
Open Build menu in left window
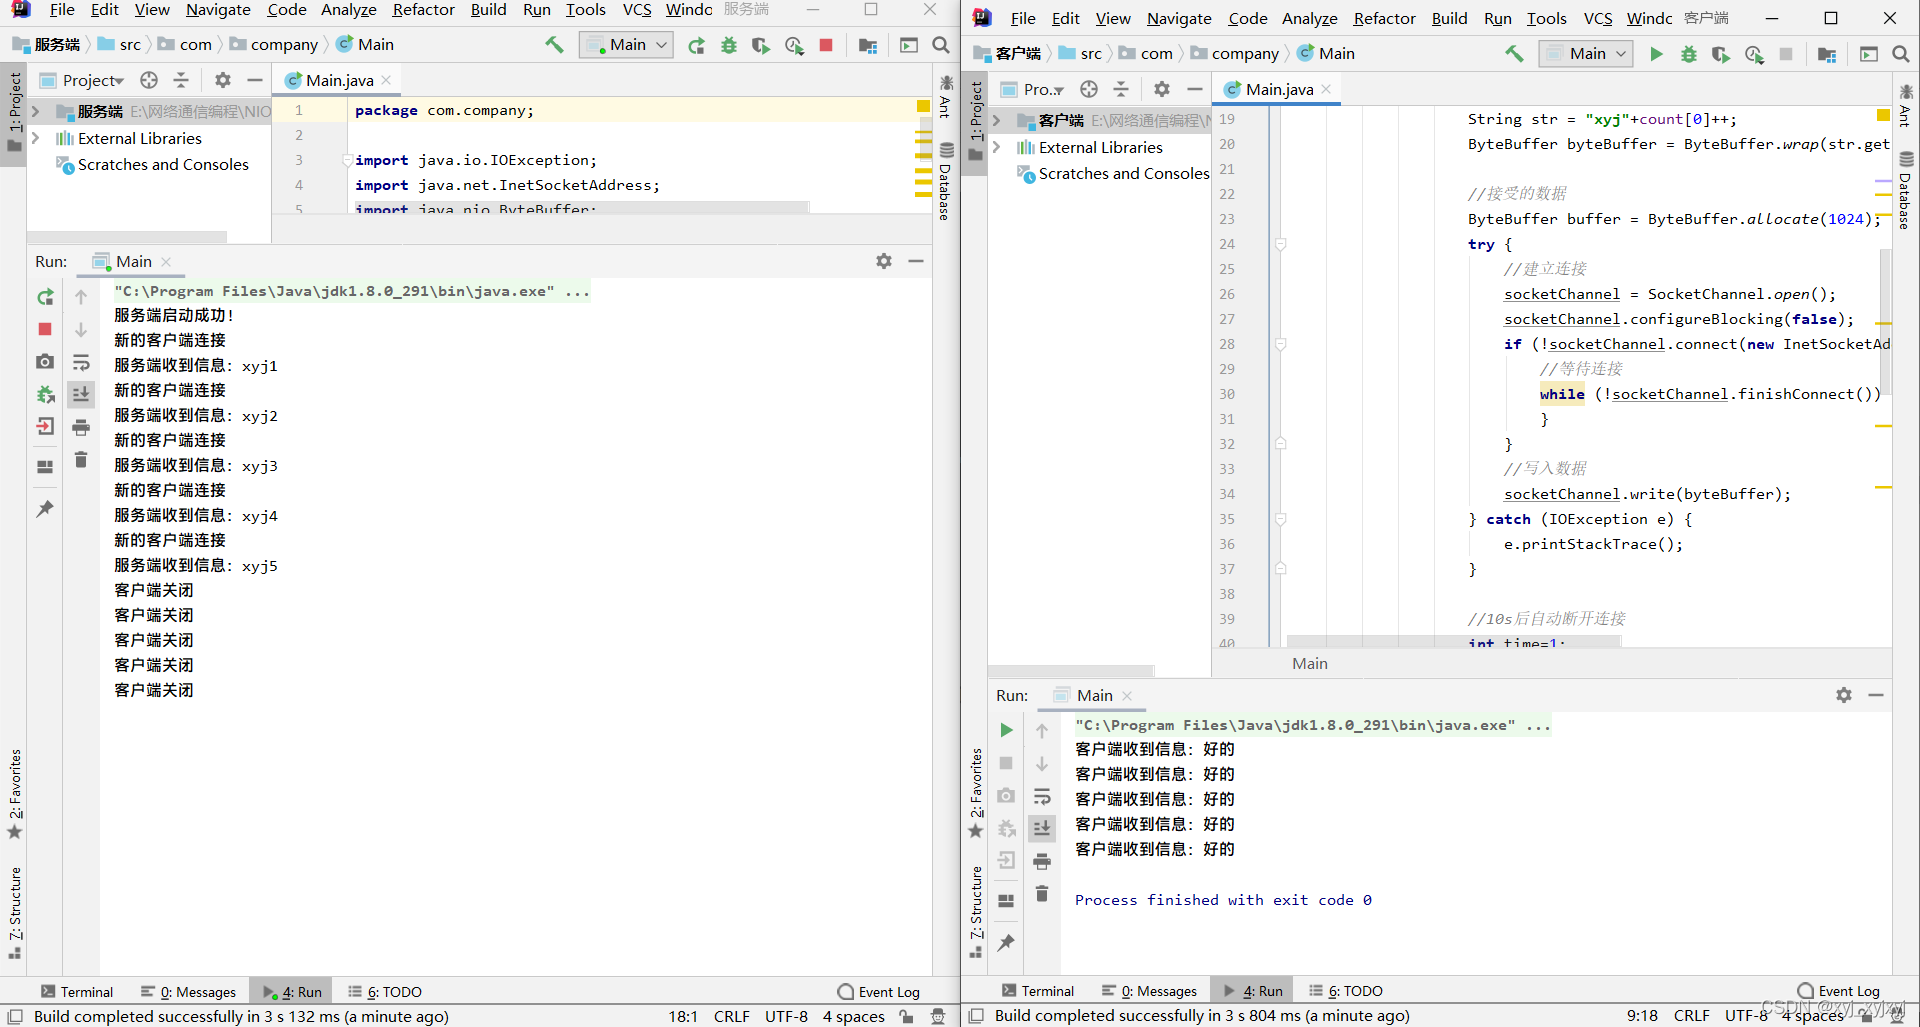488,10
